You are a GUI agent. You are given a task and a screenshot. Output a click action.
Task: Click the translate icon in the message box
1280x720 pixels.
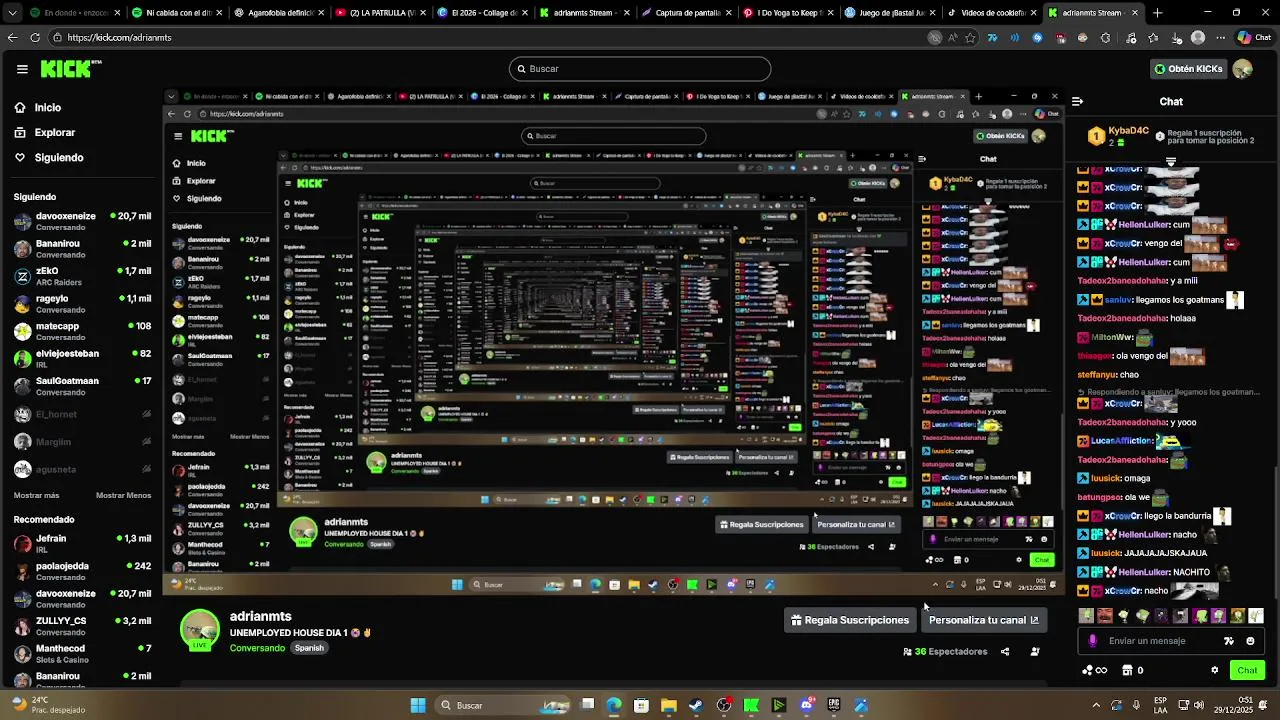click(1229, 641)
